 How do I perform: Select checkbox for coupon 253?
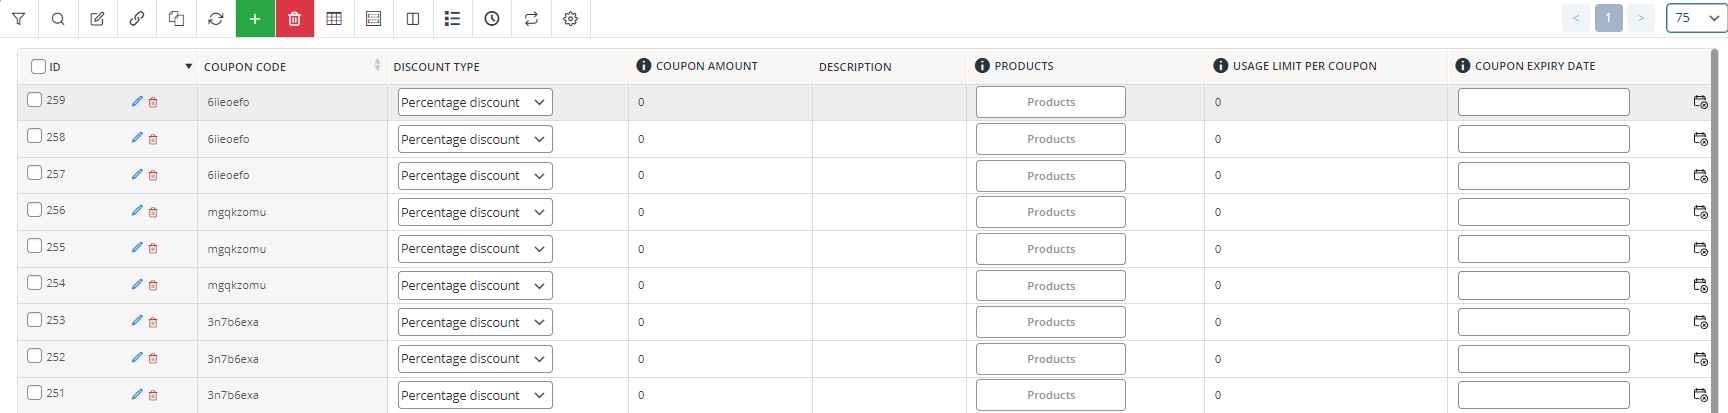coord(34,319)
